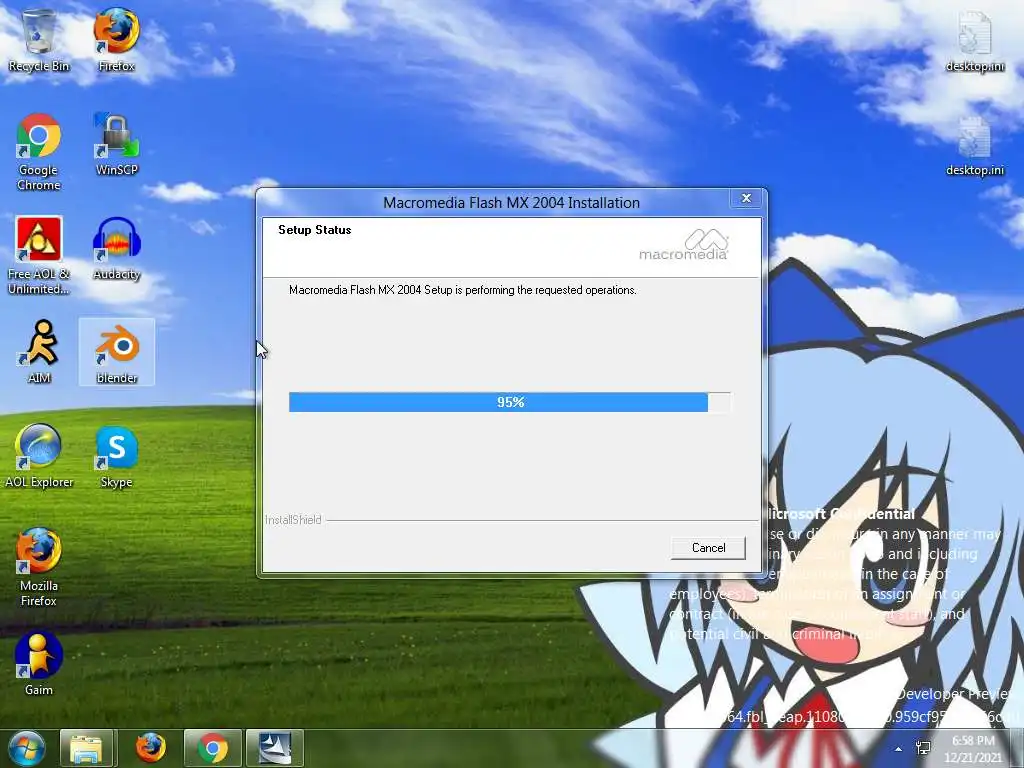The width and height of the screenshot is (1024, 768).
Task: Click the InstallShield label
Action: click(293, 520)
